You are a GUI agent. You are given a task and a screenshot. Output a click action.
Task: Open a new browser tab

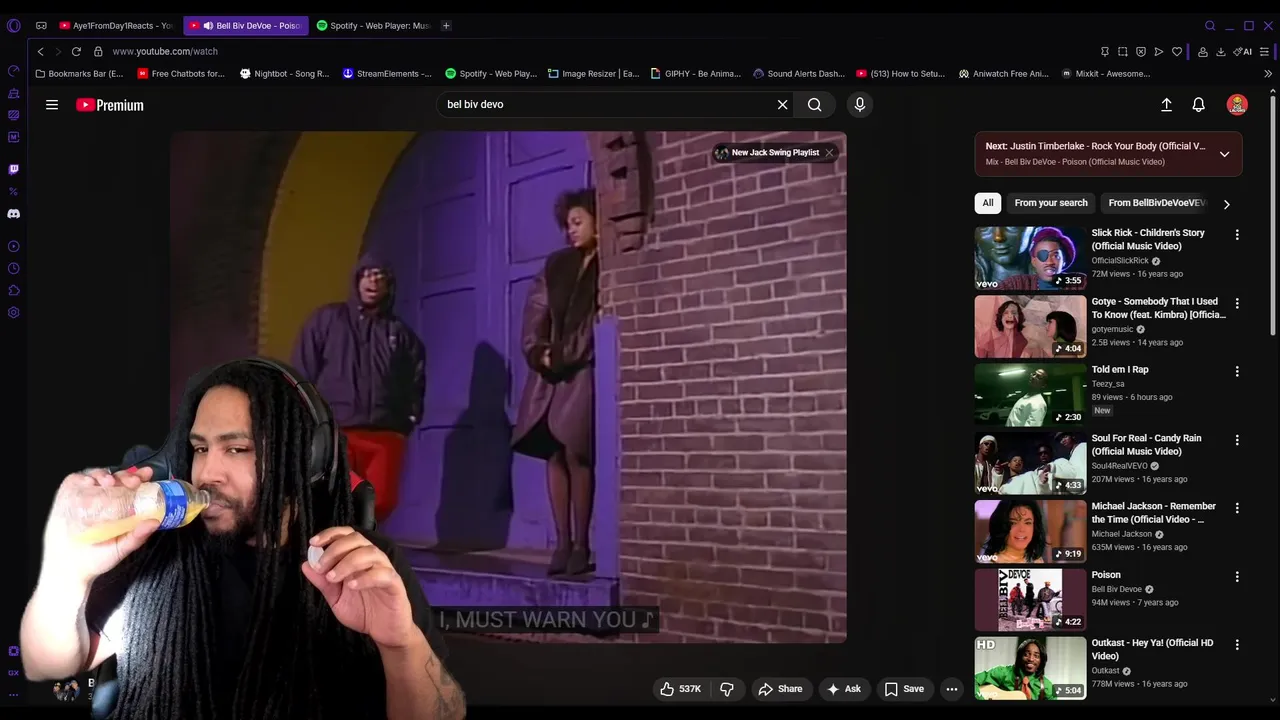446,25
